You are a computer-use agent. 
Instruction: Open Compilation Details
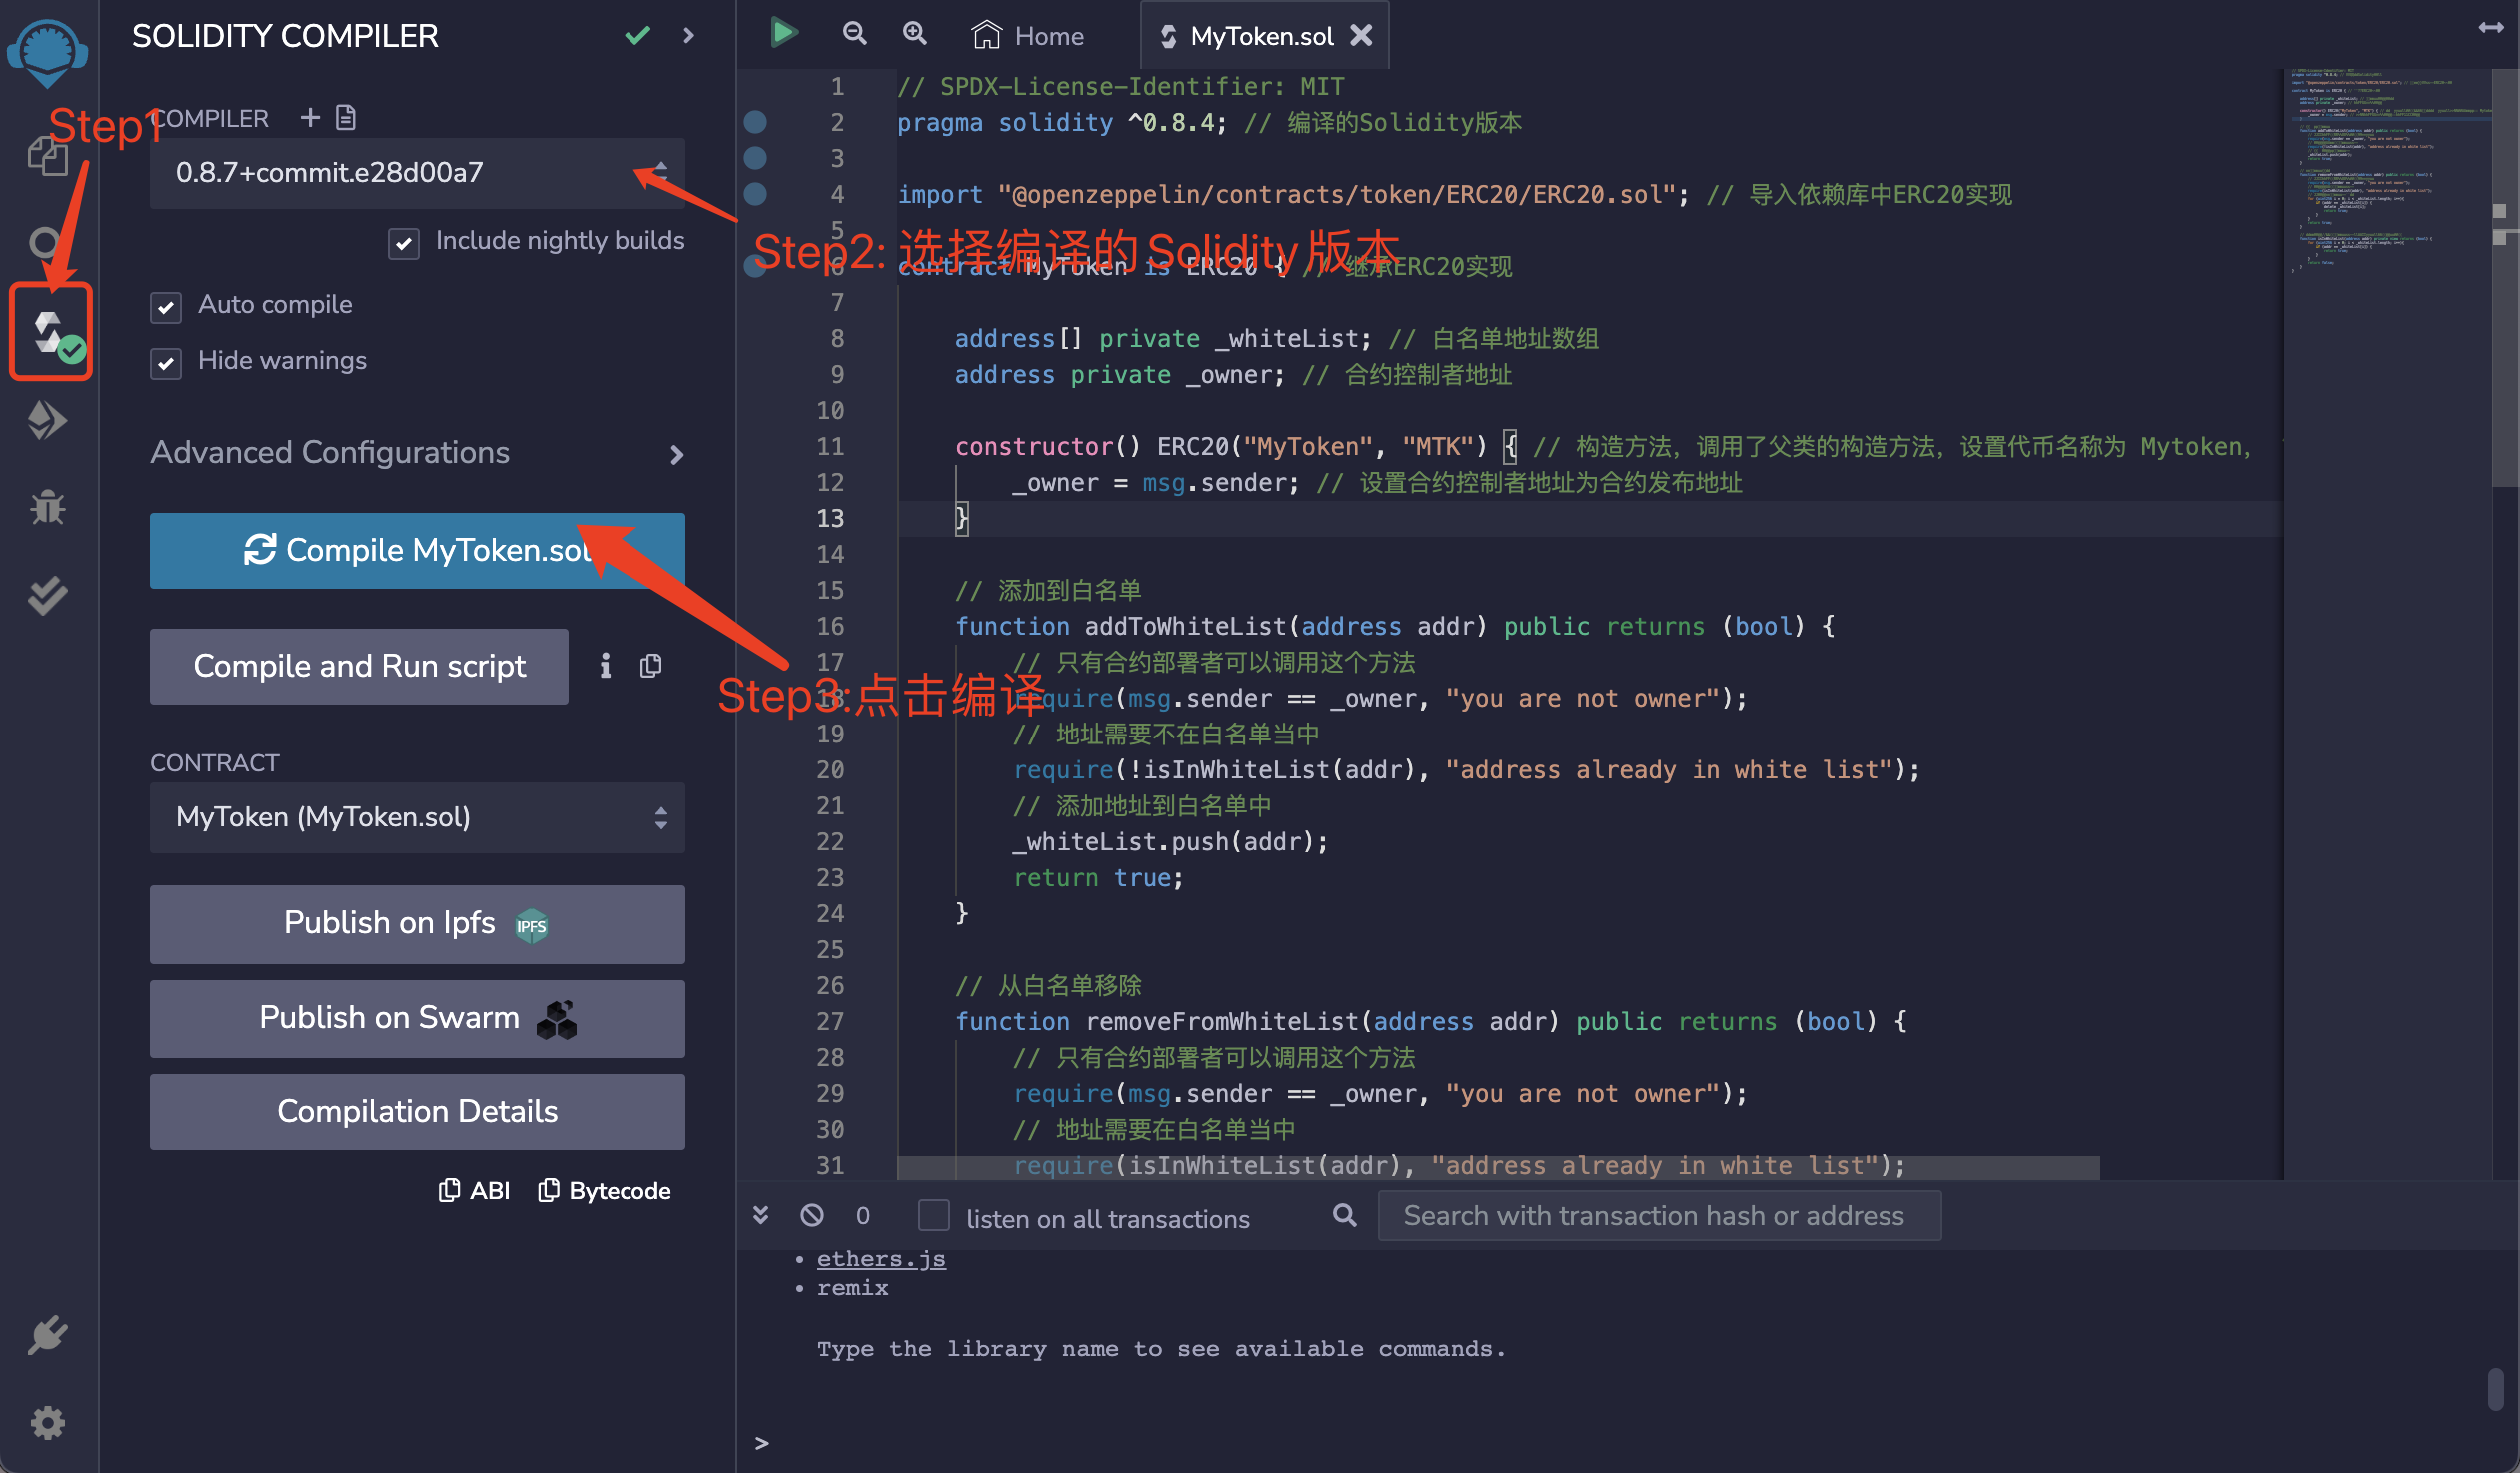(417, 1112)
